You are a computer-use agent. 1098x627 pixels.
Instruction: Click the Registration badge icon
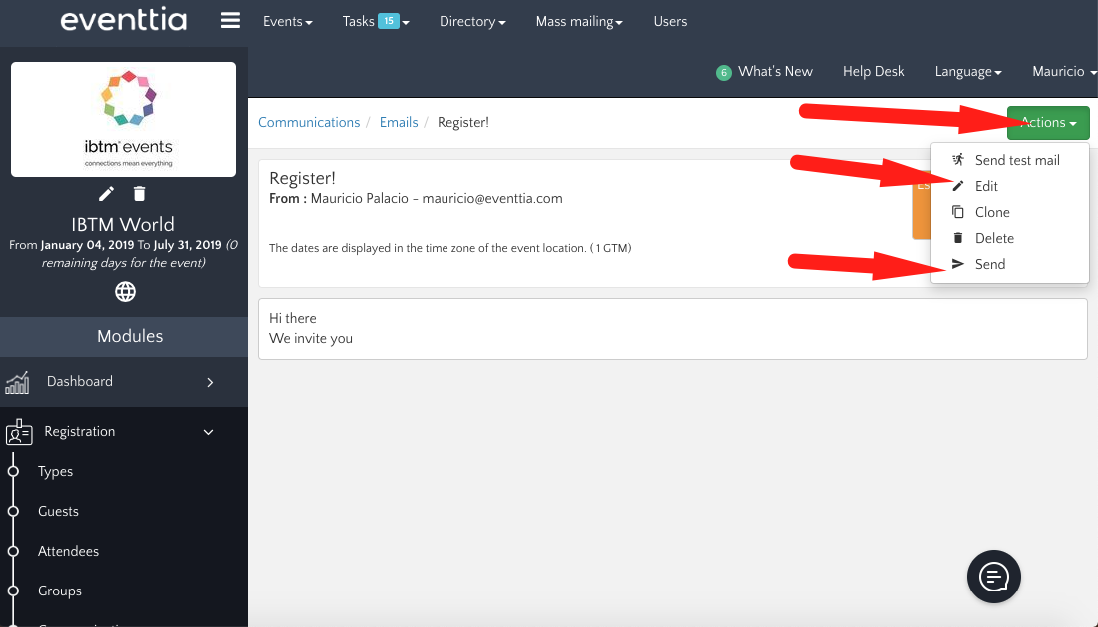tap(18, 432)
